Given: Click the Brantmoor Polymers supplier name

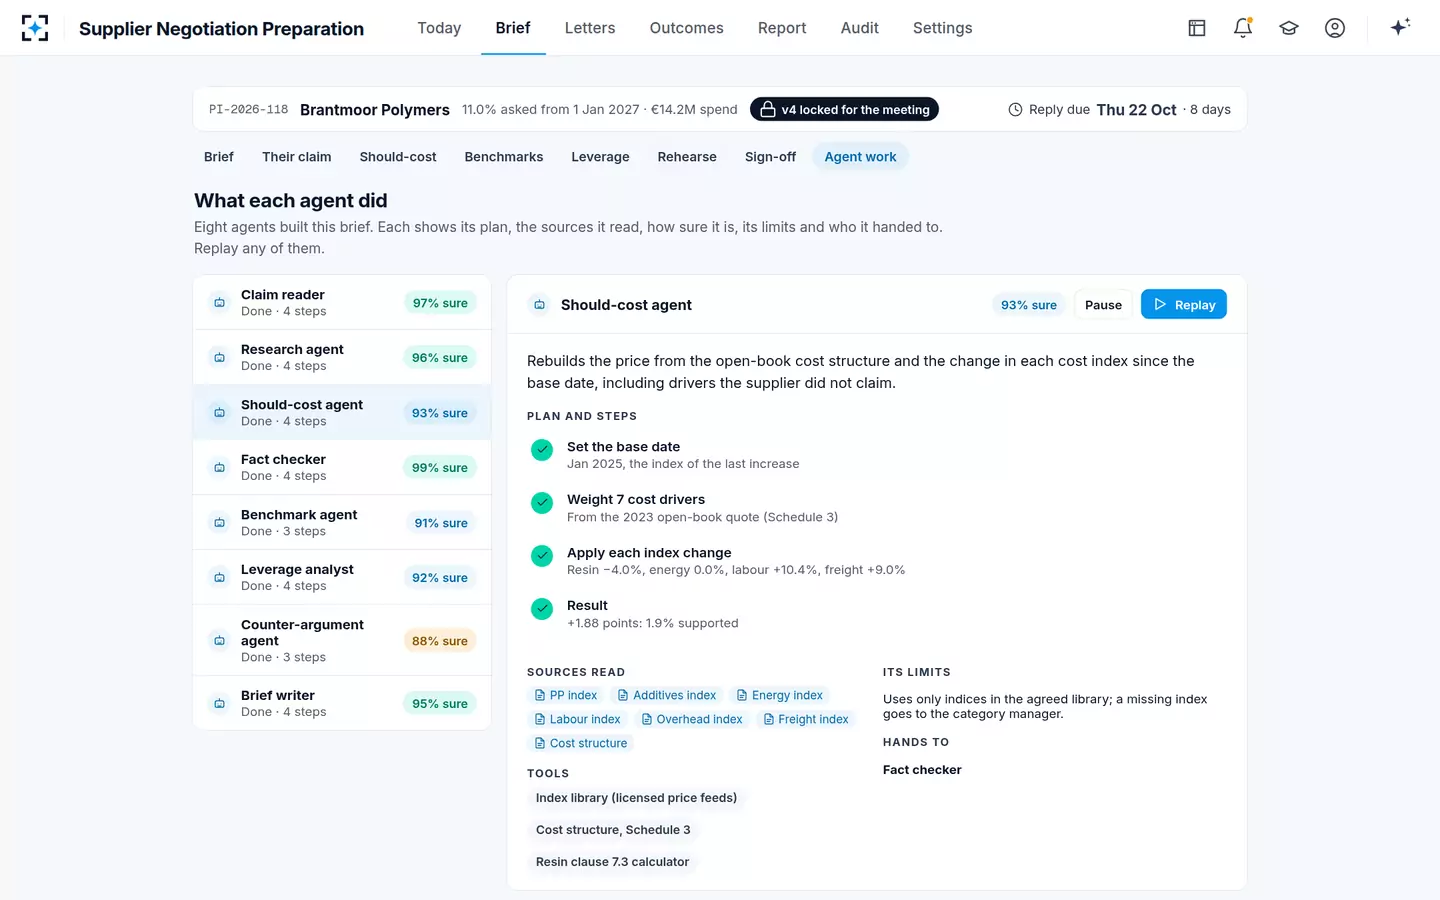Looking at the screenshot, I should (x=375, y=110).
